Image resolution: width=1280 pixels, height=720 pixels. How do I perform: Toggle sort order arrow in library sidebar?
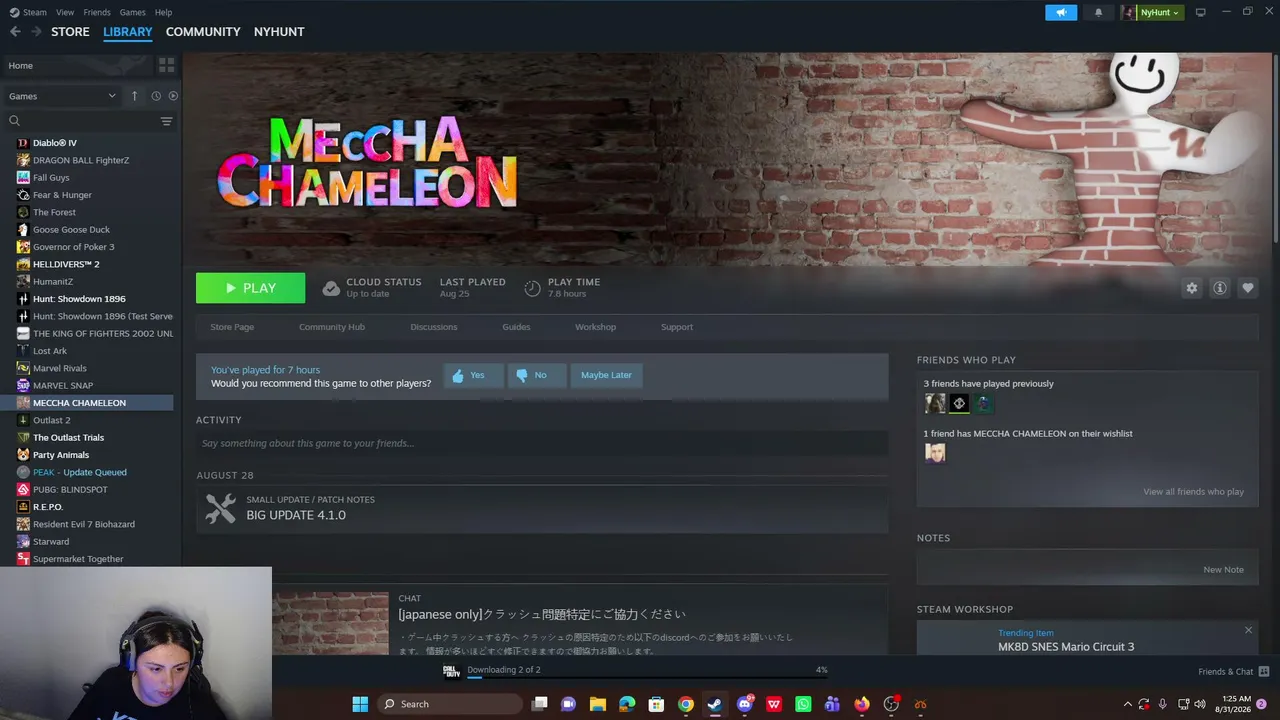pyautogui.click(x=134, y=96)
